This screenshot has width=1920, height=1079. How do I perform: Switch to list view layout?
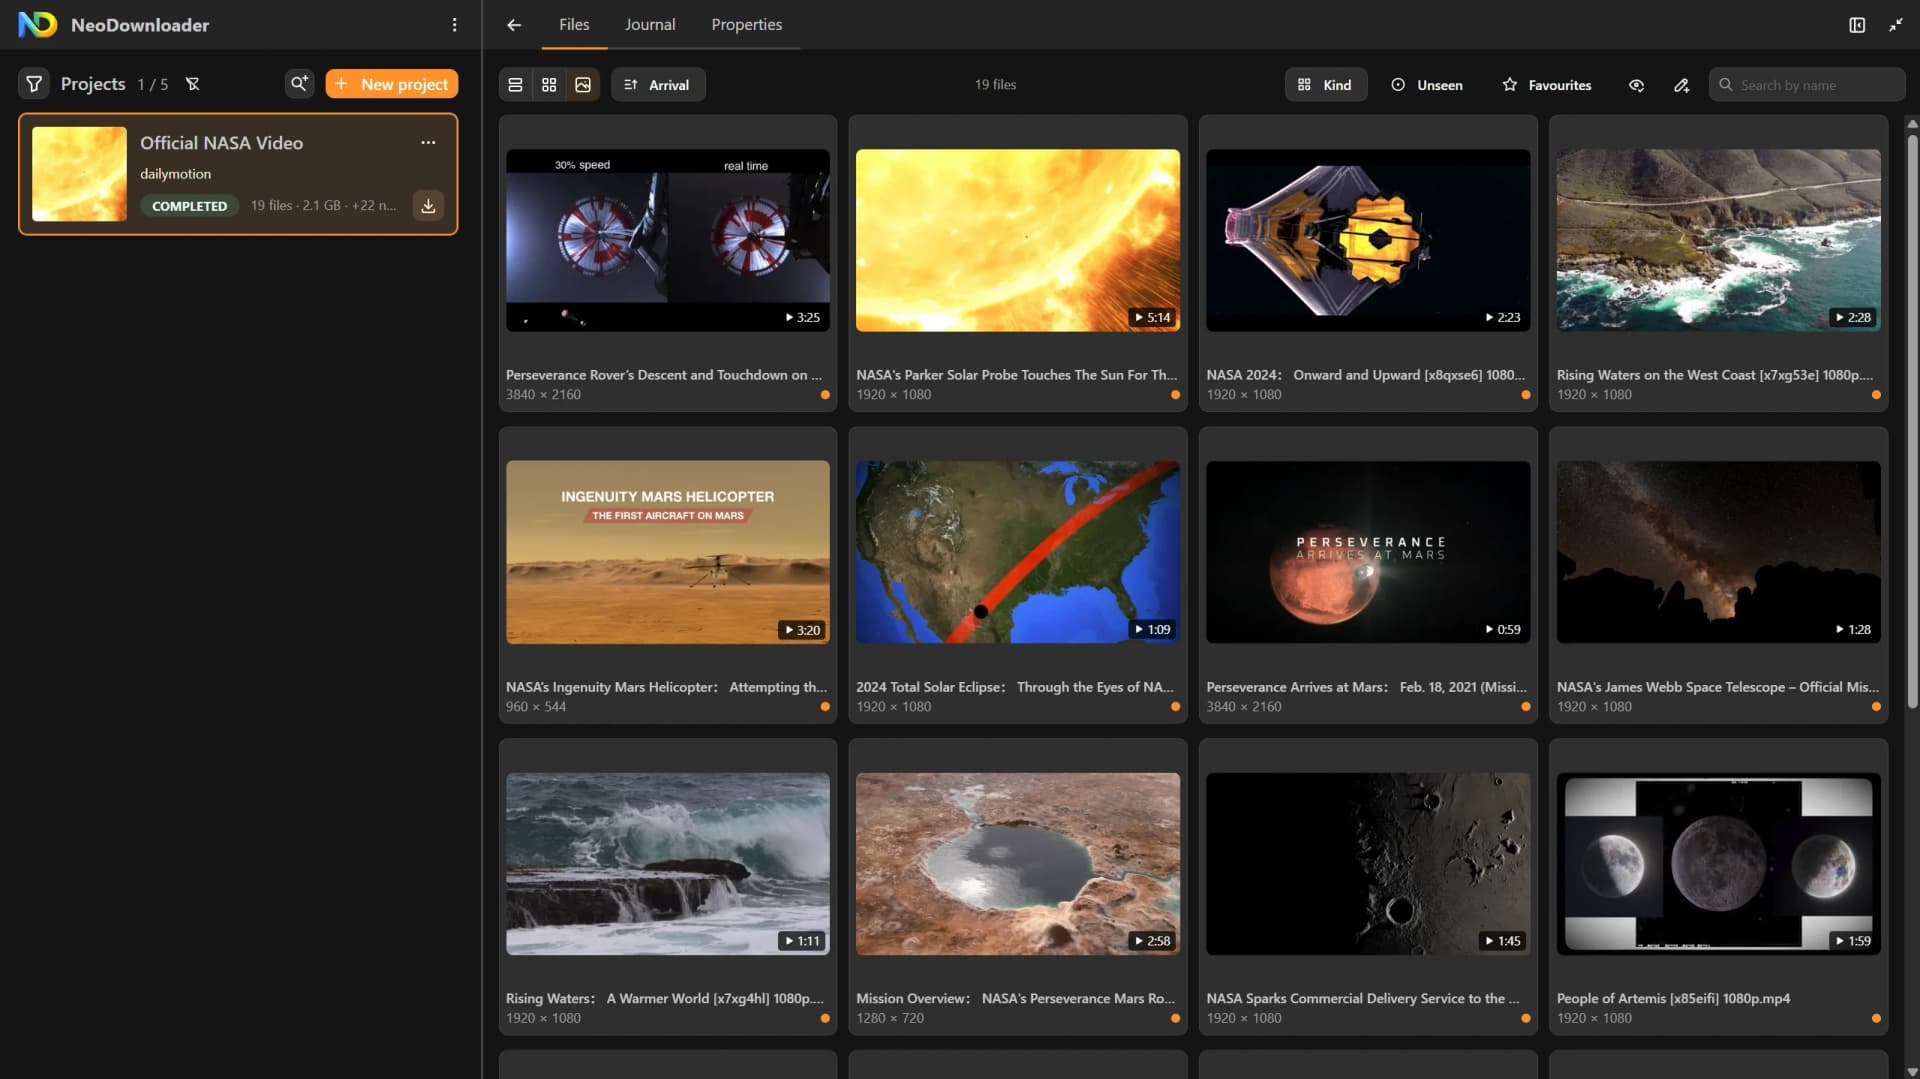point(515,85)
